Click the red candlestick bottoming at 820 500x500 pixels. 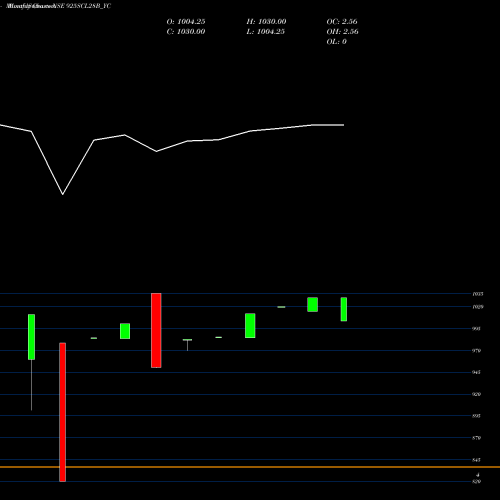(63, 412)
